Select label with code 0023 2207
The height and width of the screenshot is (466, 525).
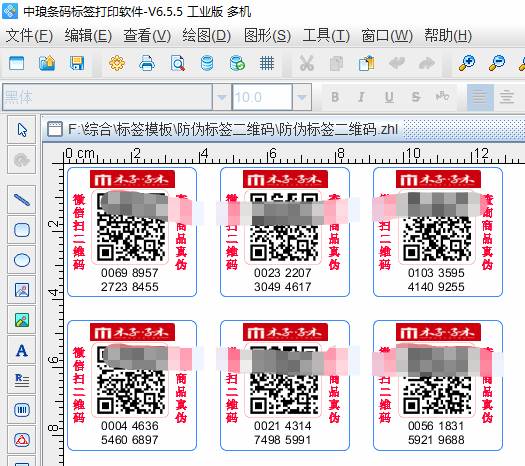(285, 232)
